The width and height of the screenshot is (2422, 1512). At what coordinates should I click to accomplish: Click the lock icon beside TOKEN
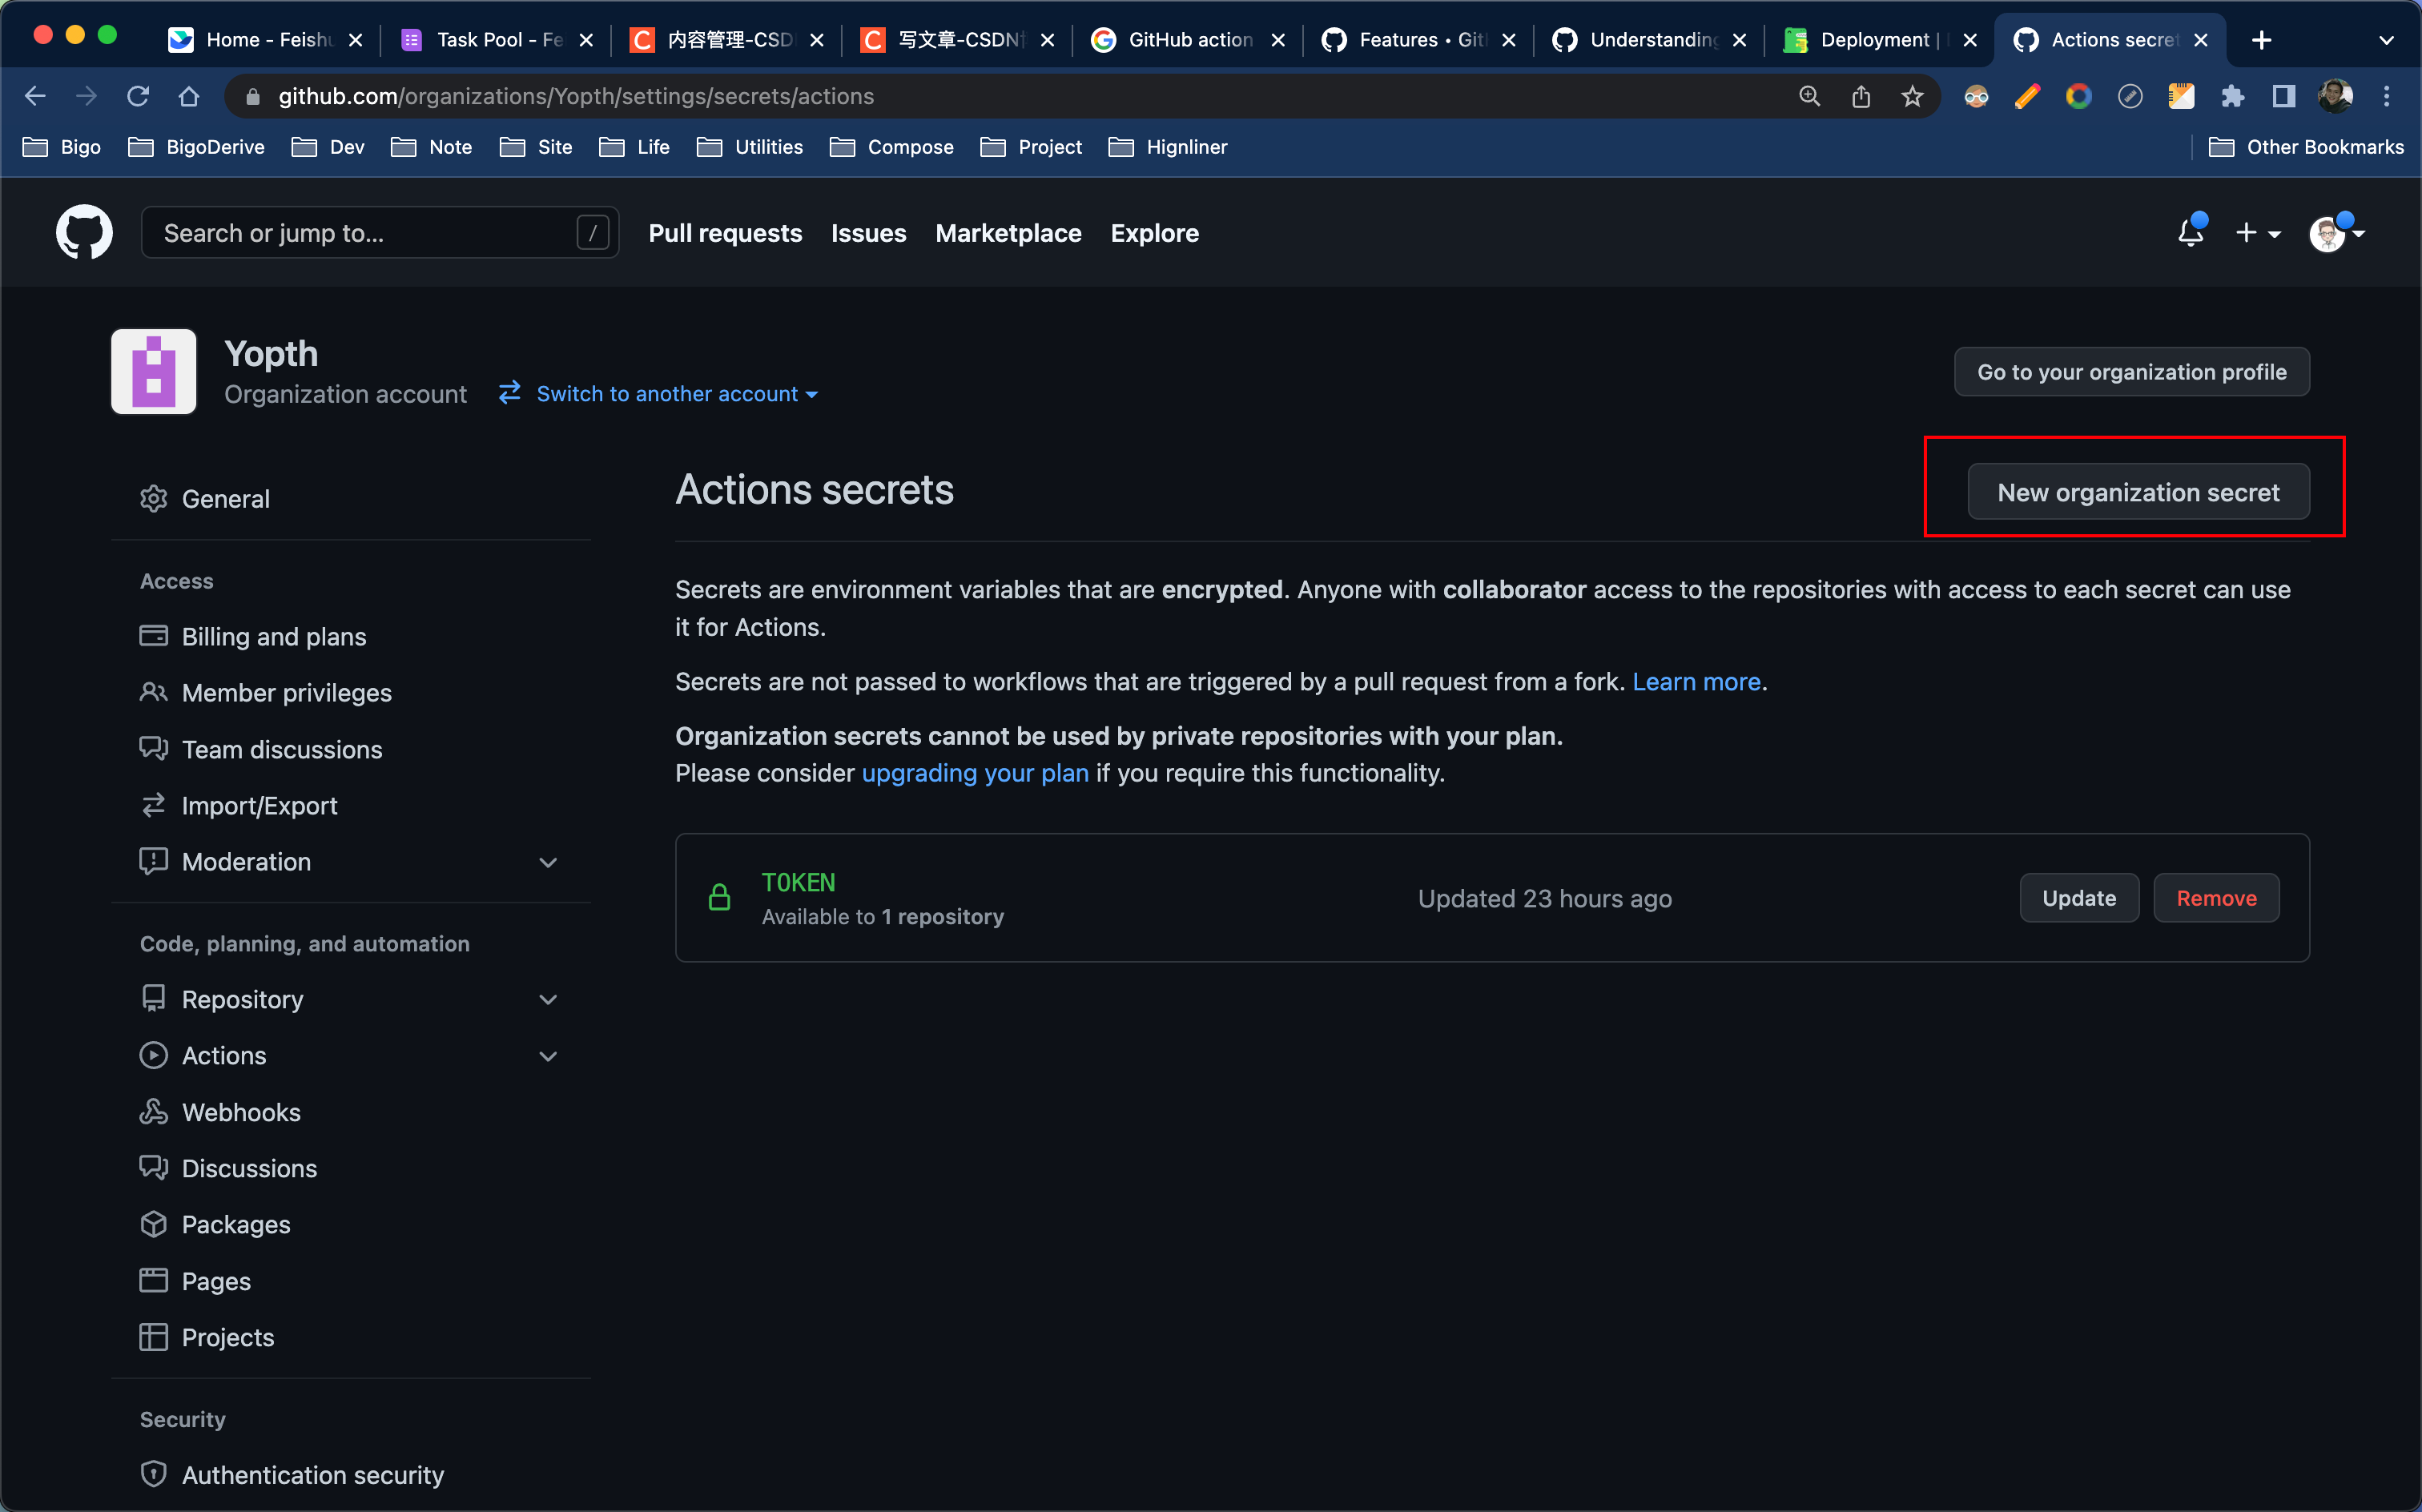(x=719, y=897)
